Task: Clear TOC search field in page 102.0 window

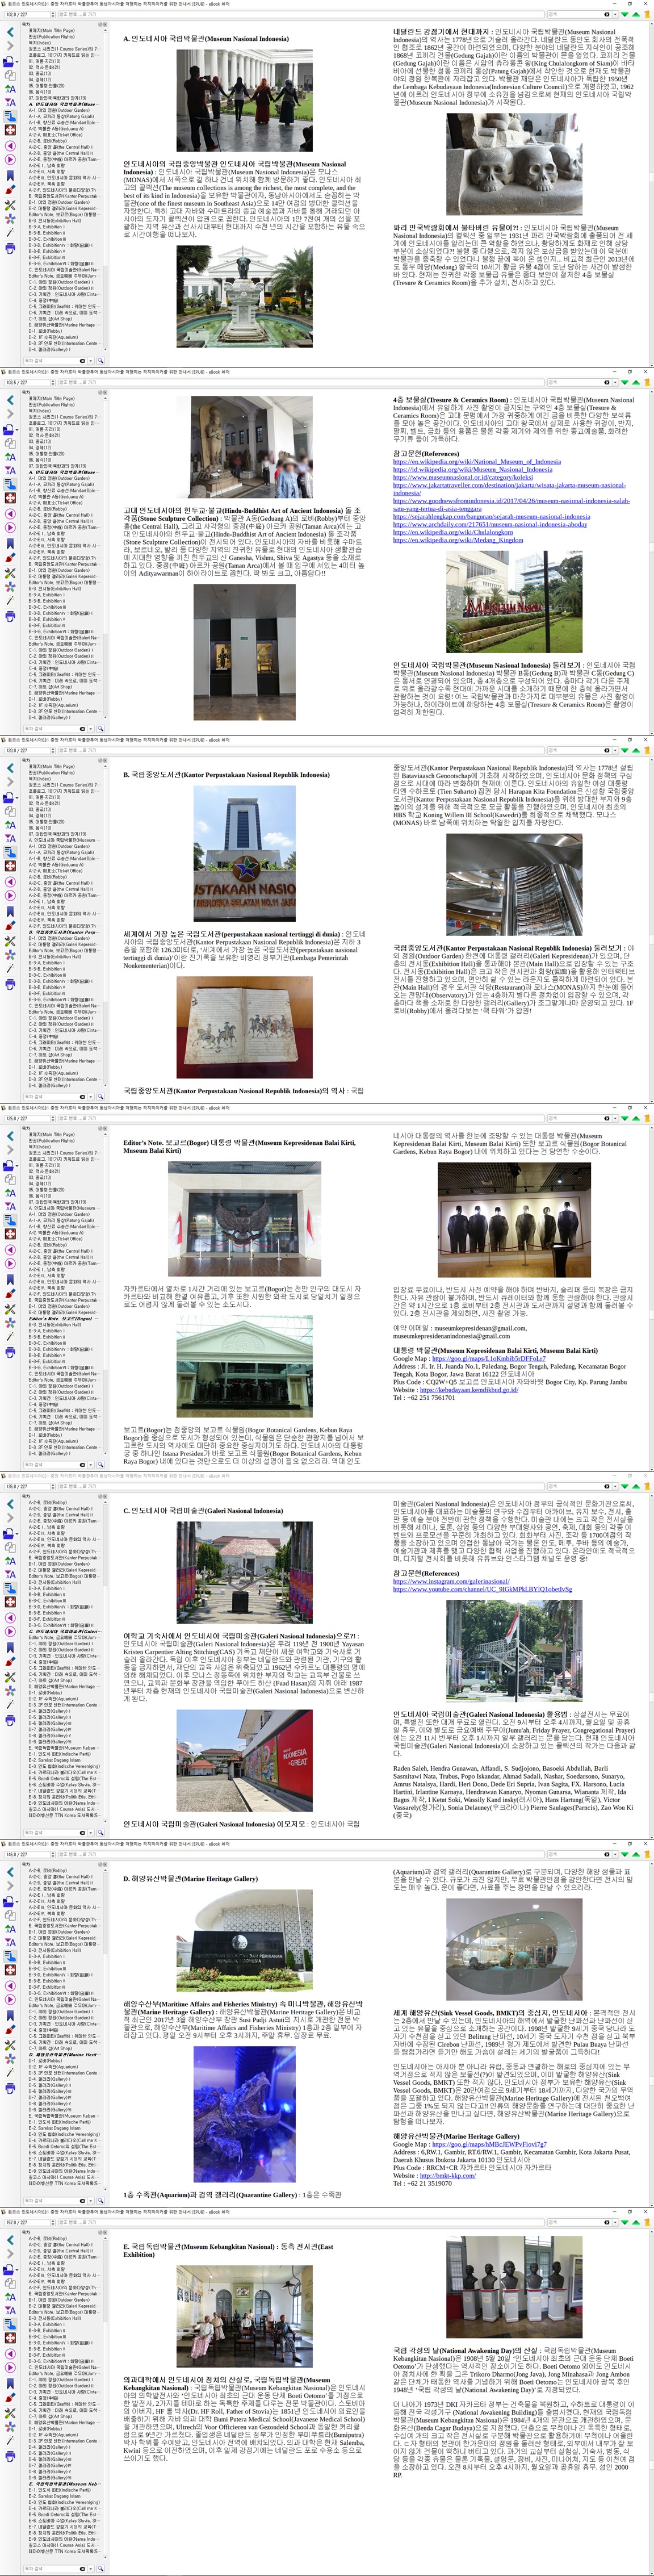Action: pyautogui.click(x=83, y=361)
